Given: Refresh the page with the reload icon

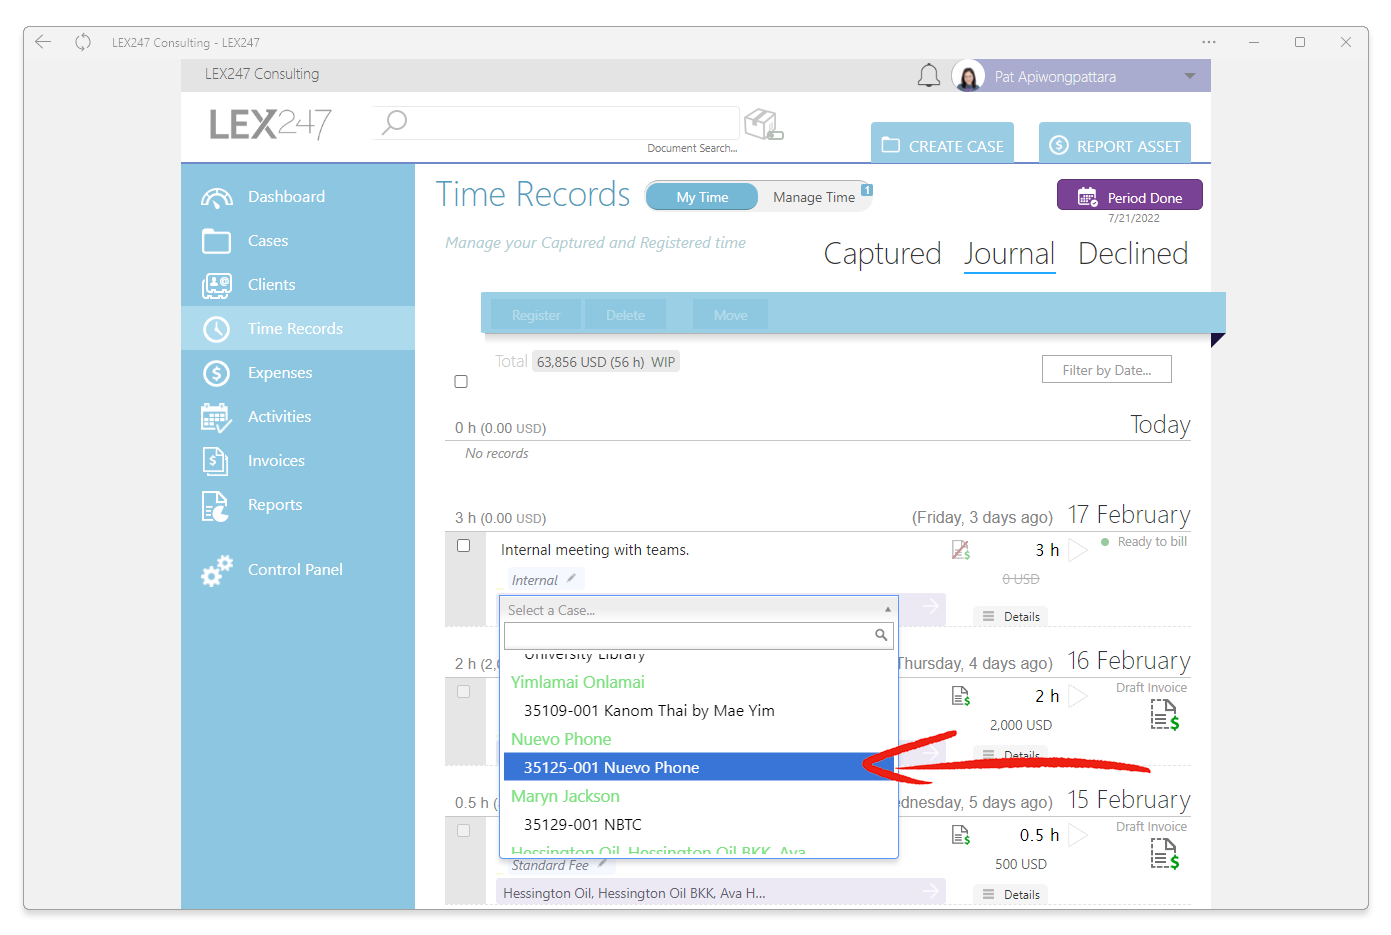Looking at the screenshot, I should point(83,42).
